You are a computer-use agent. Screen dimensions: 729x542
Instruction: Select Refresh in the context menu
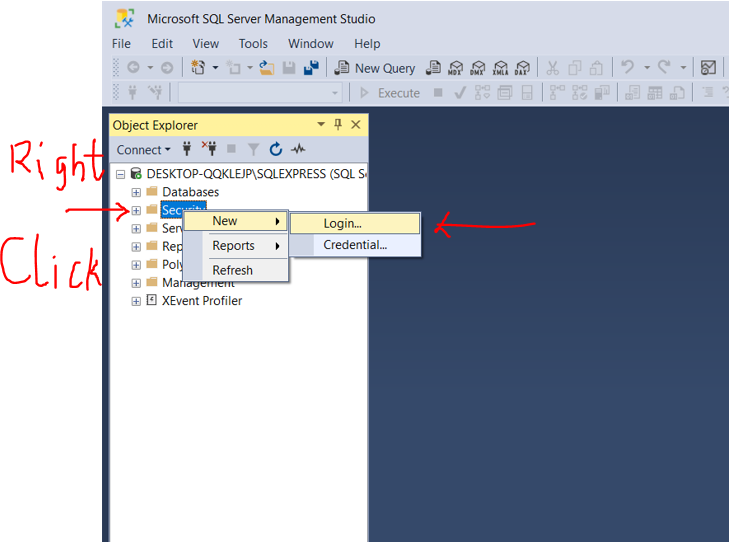click(x=236, y=270)
